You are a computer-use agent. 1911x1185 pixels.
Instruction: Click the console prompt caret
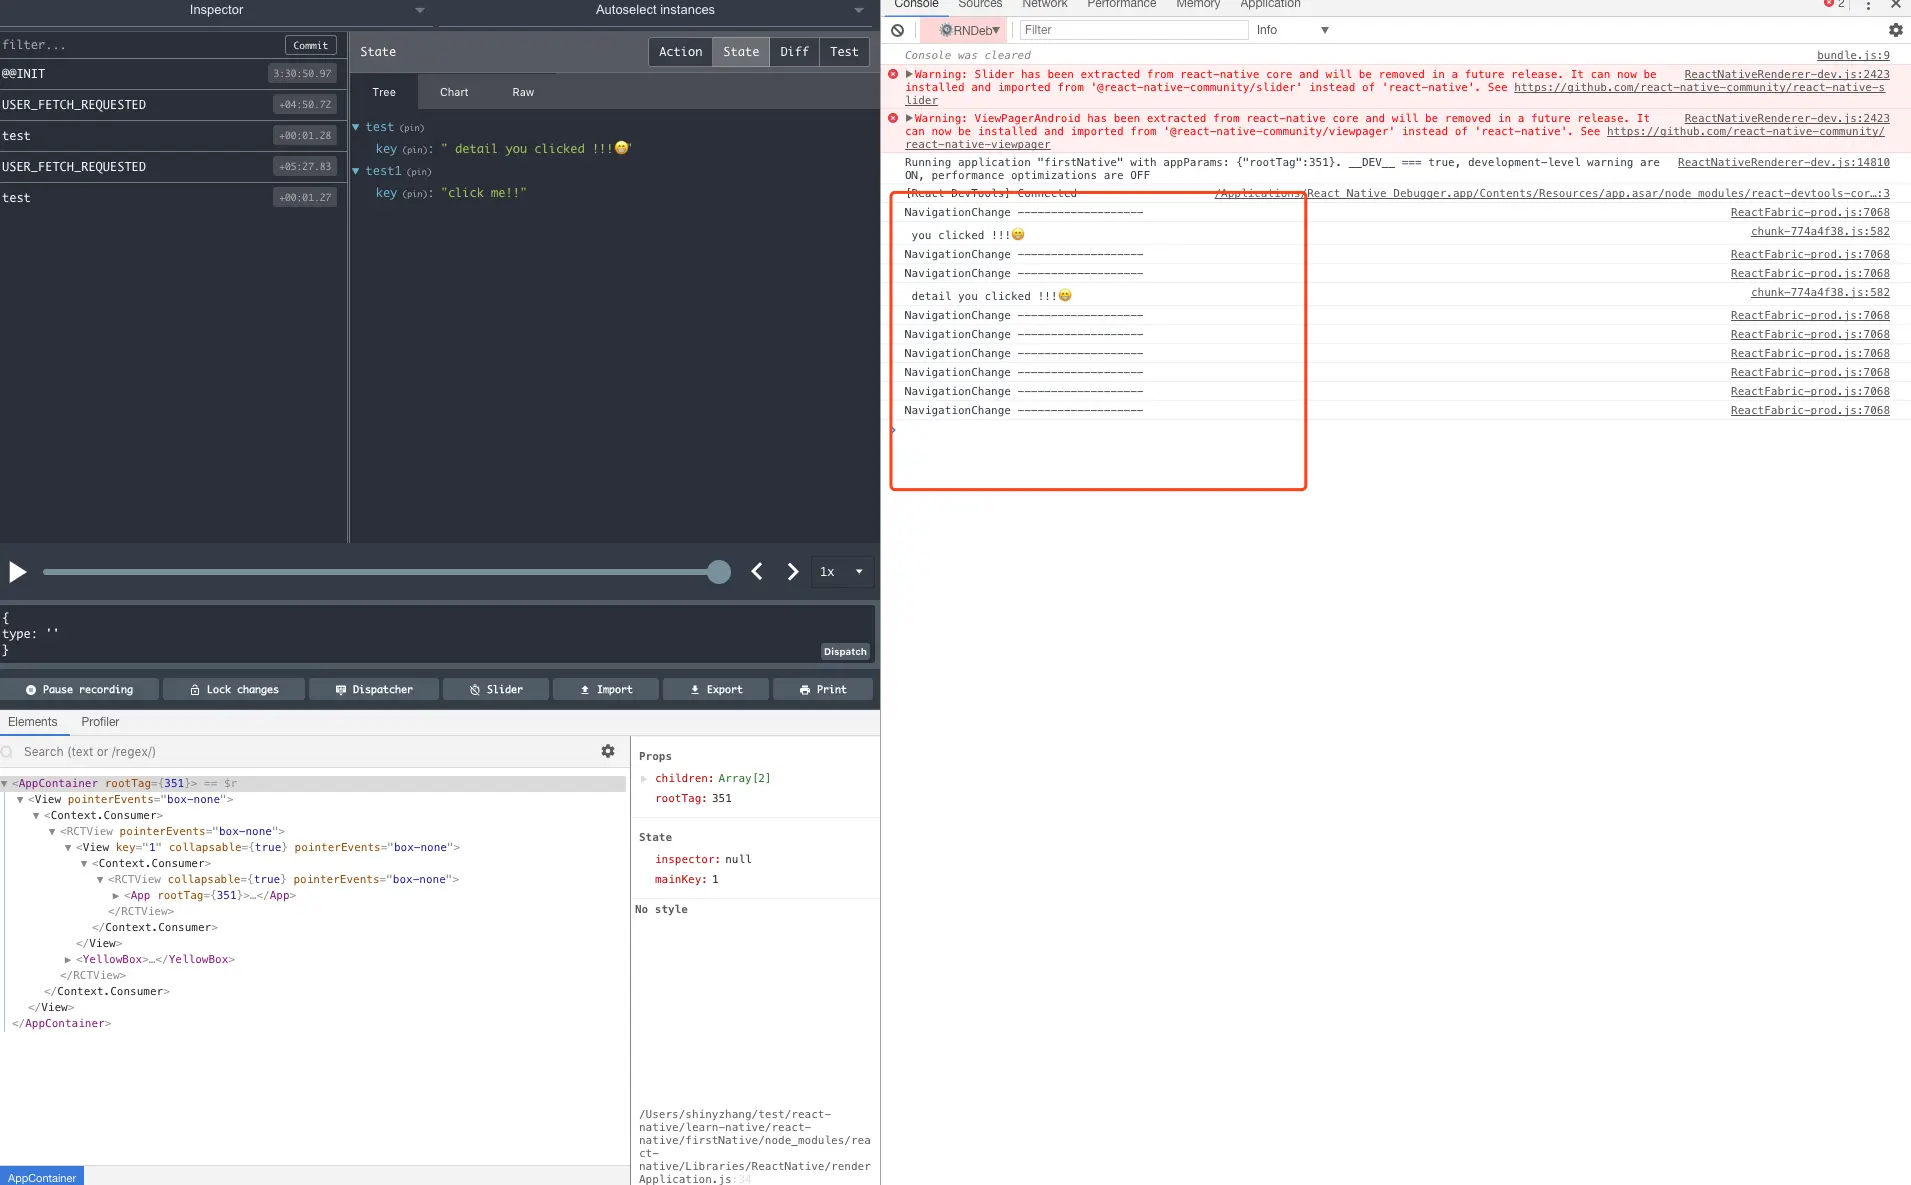[x=893, y=430]
